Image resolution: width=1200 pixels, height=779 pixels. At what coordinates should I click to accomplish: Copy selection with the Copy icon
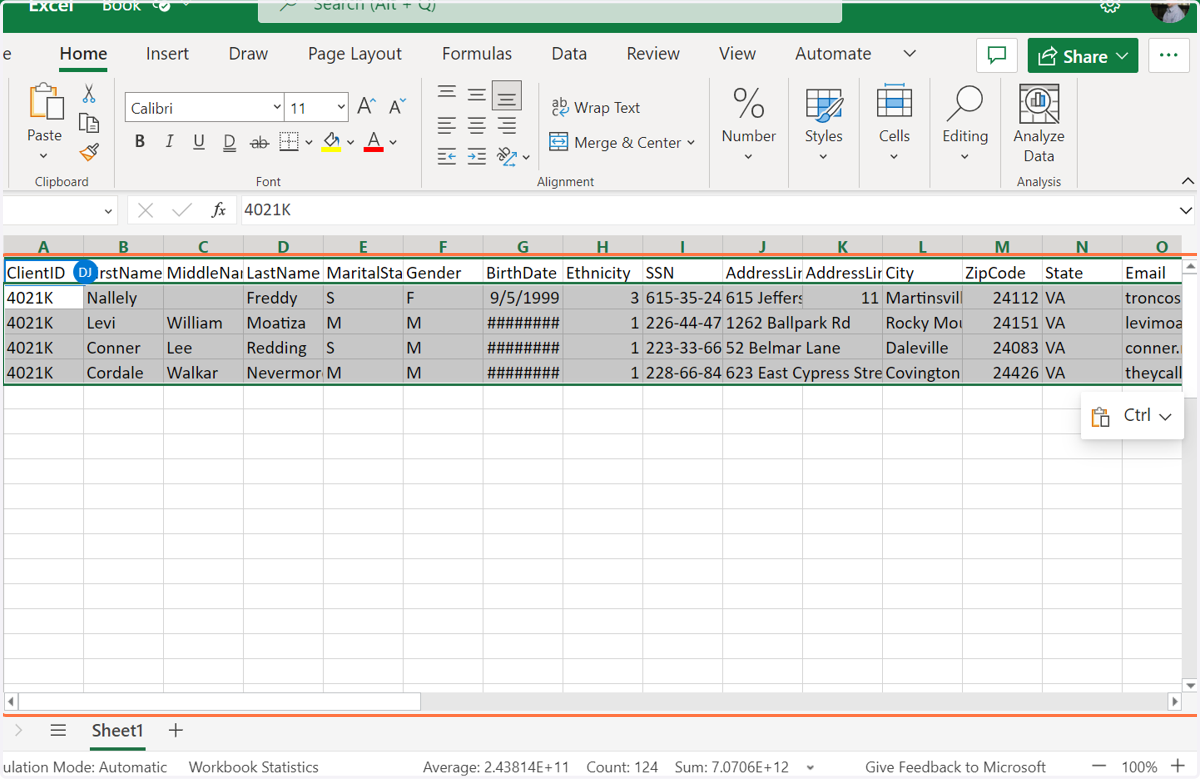coord(89,123)
